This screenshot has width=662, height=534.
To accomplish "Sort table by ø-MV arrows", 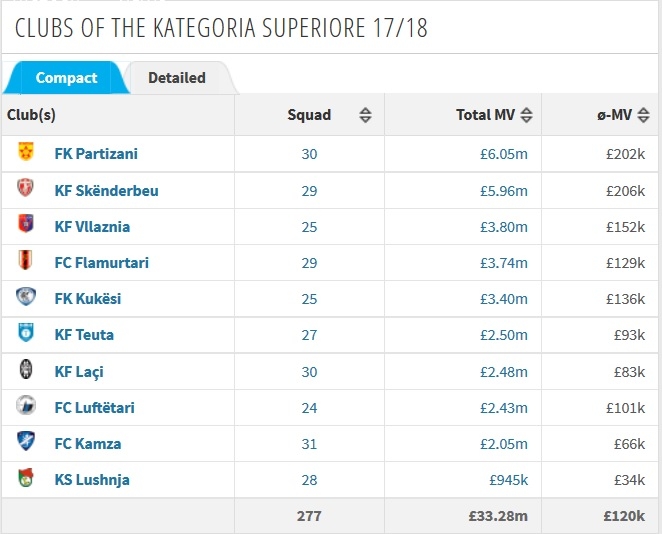I will click(643, 115).
